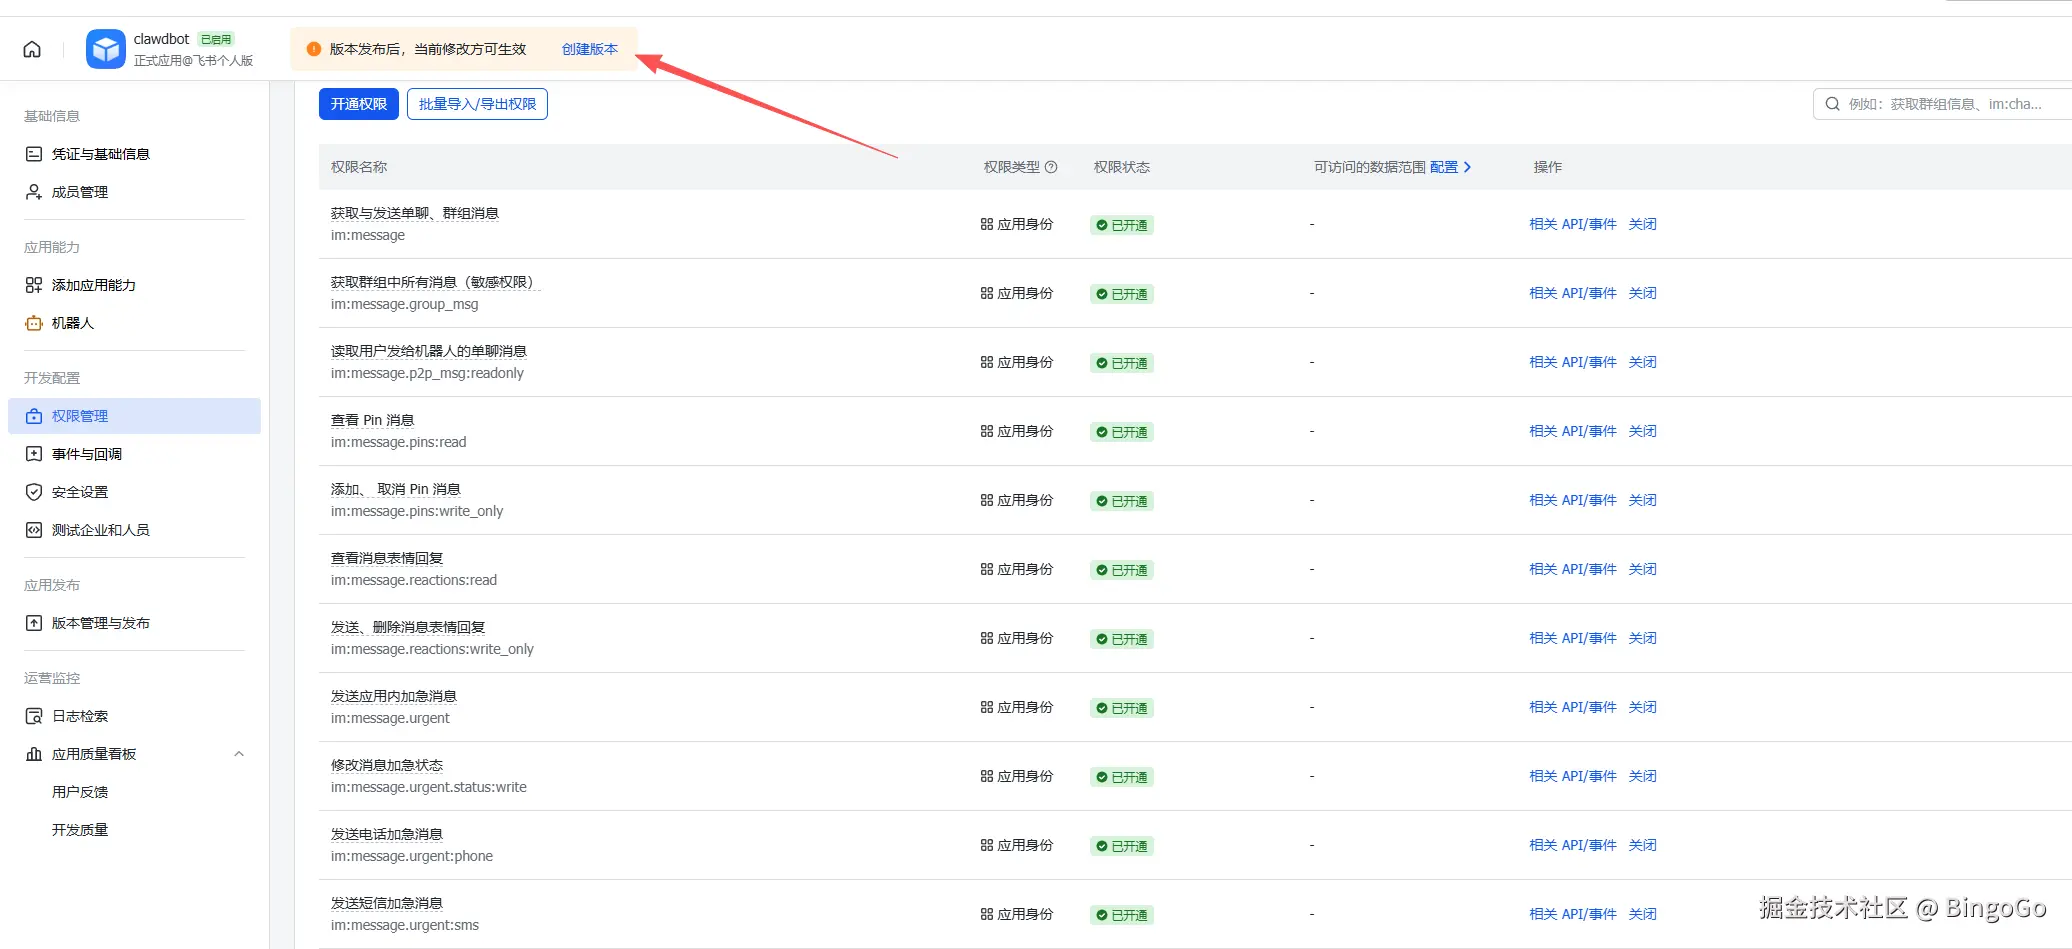The height and width of the screenshot is (949, 2072).
Task: Click 关闭 for im:message.group_msg
Action: [1643, 293]
